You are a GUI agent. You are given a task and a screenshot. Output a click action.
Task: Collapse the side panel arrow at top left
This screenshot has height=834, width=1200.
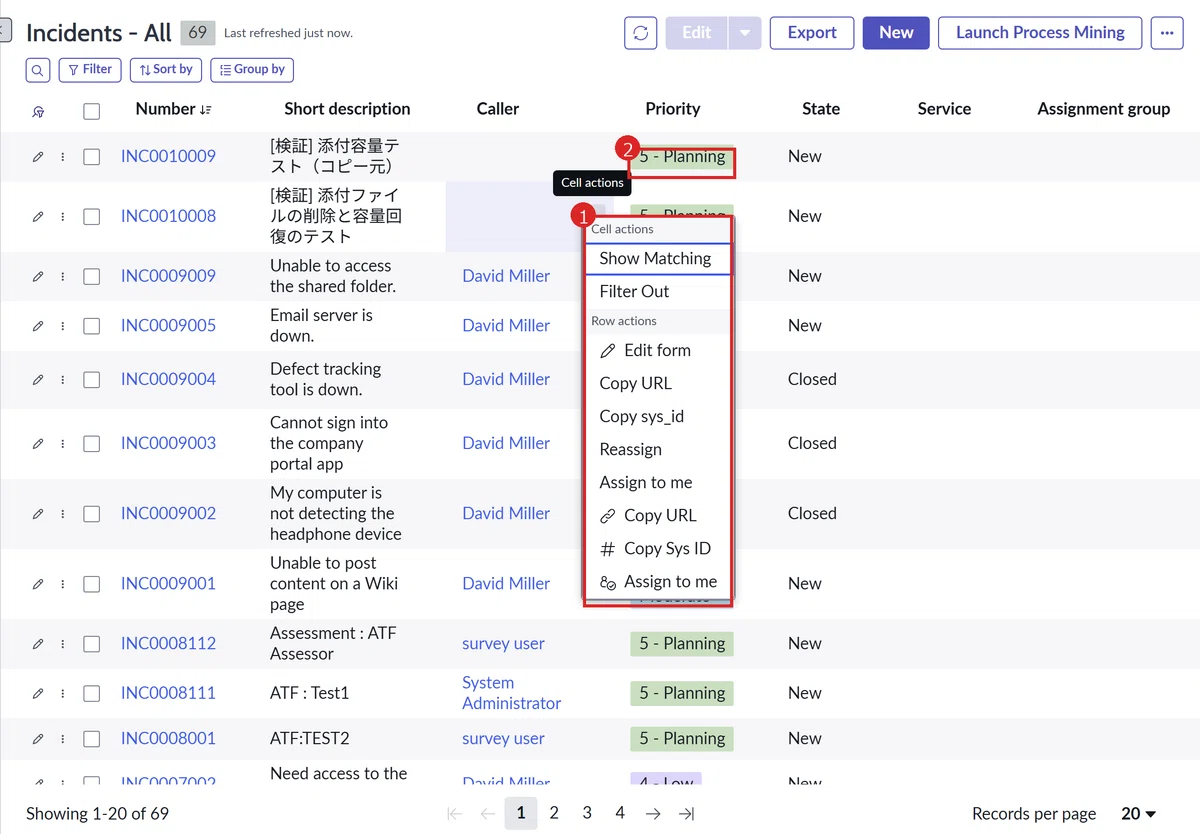pyautogui.click(x=5, y=32)
